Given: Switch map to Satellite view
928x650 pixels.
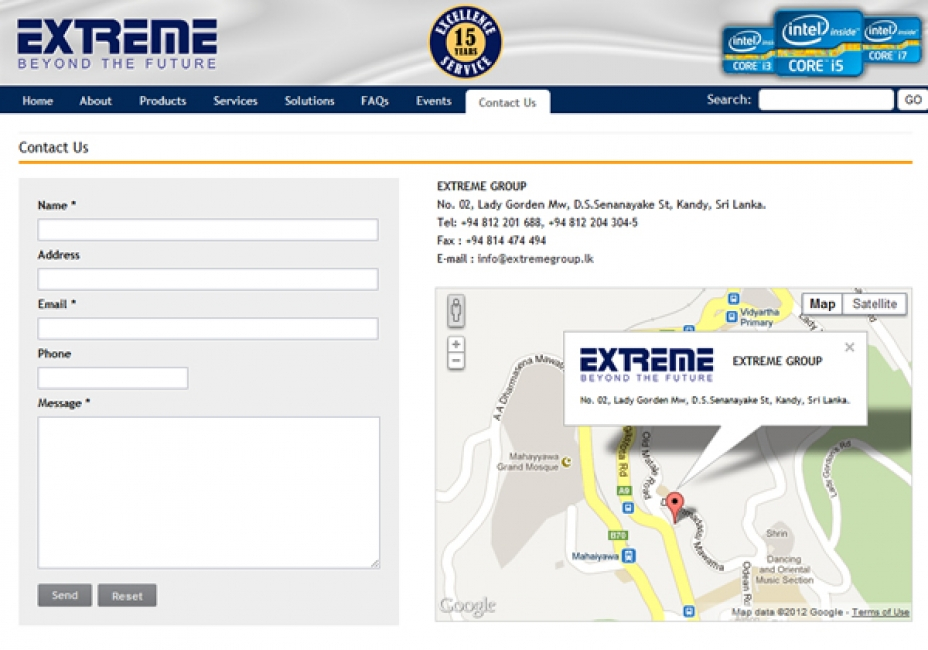Looking at the screenshot, I should click(x=874, y=304).
